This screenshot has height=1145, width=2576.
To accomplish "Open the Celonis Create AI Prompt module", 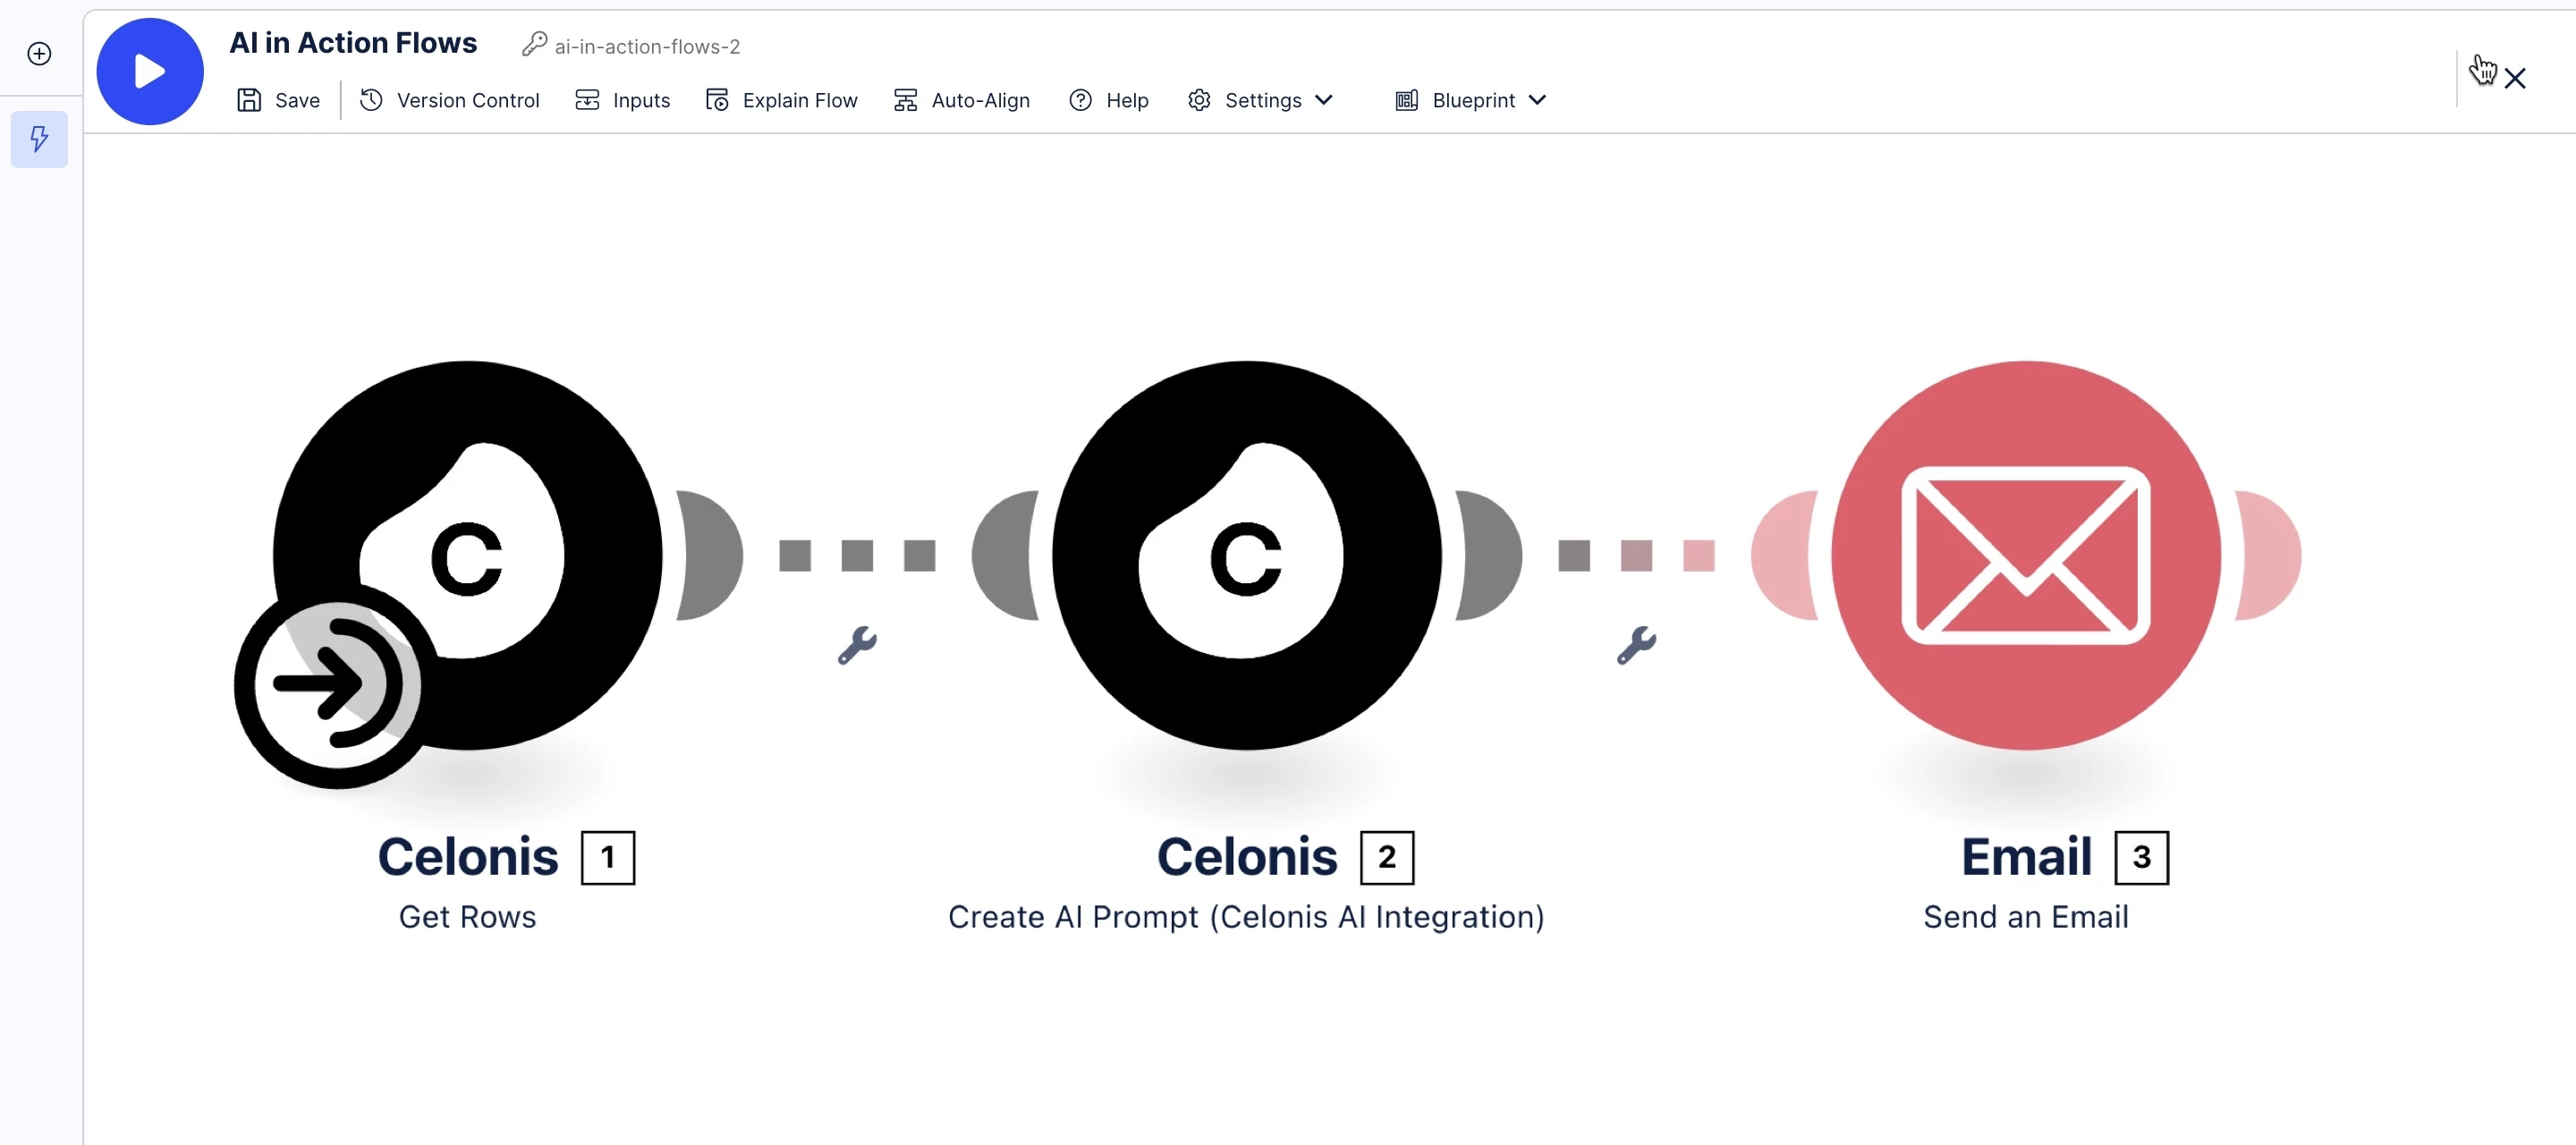I will pyautogui.click(x=1246, y=555).
